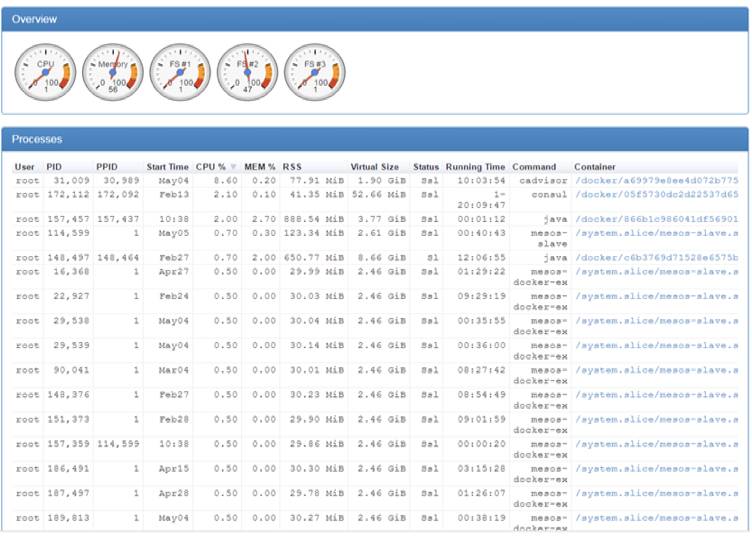
Task: Select CPU value 8.60
Action: click(x=225, y=181)
